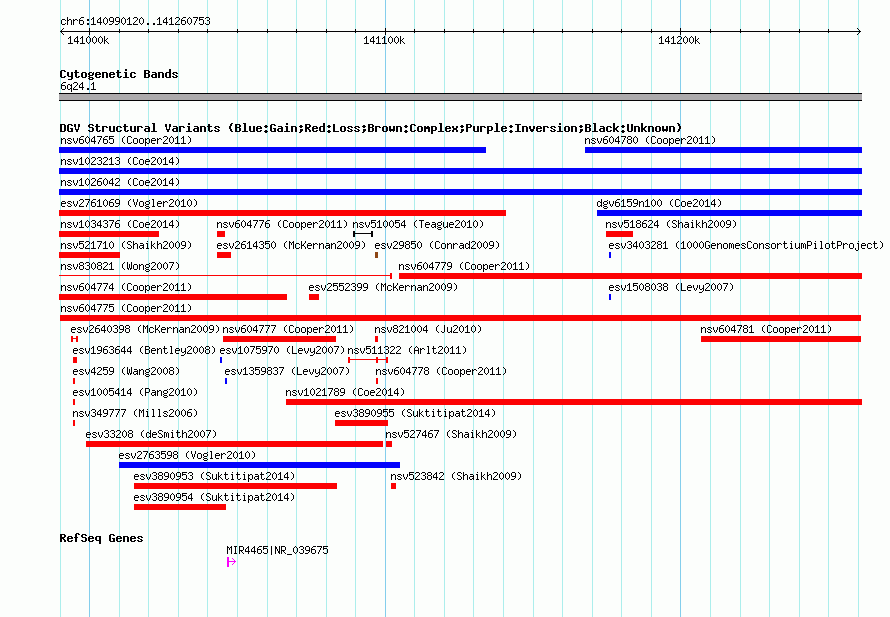The image size is (890, 617).
Task: Open nsv604775 (Cooper2011) label
Action: [x=126, y=308]
